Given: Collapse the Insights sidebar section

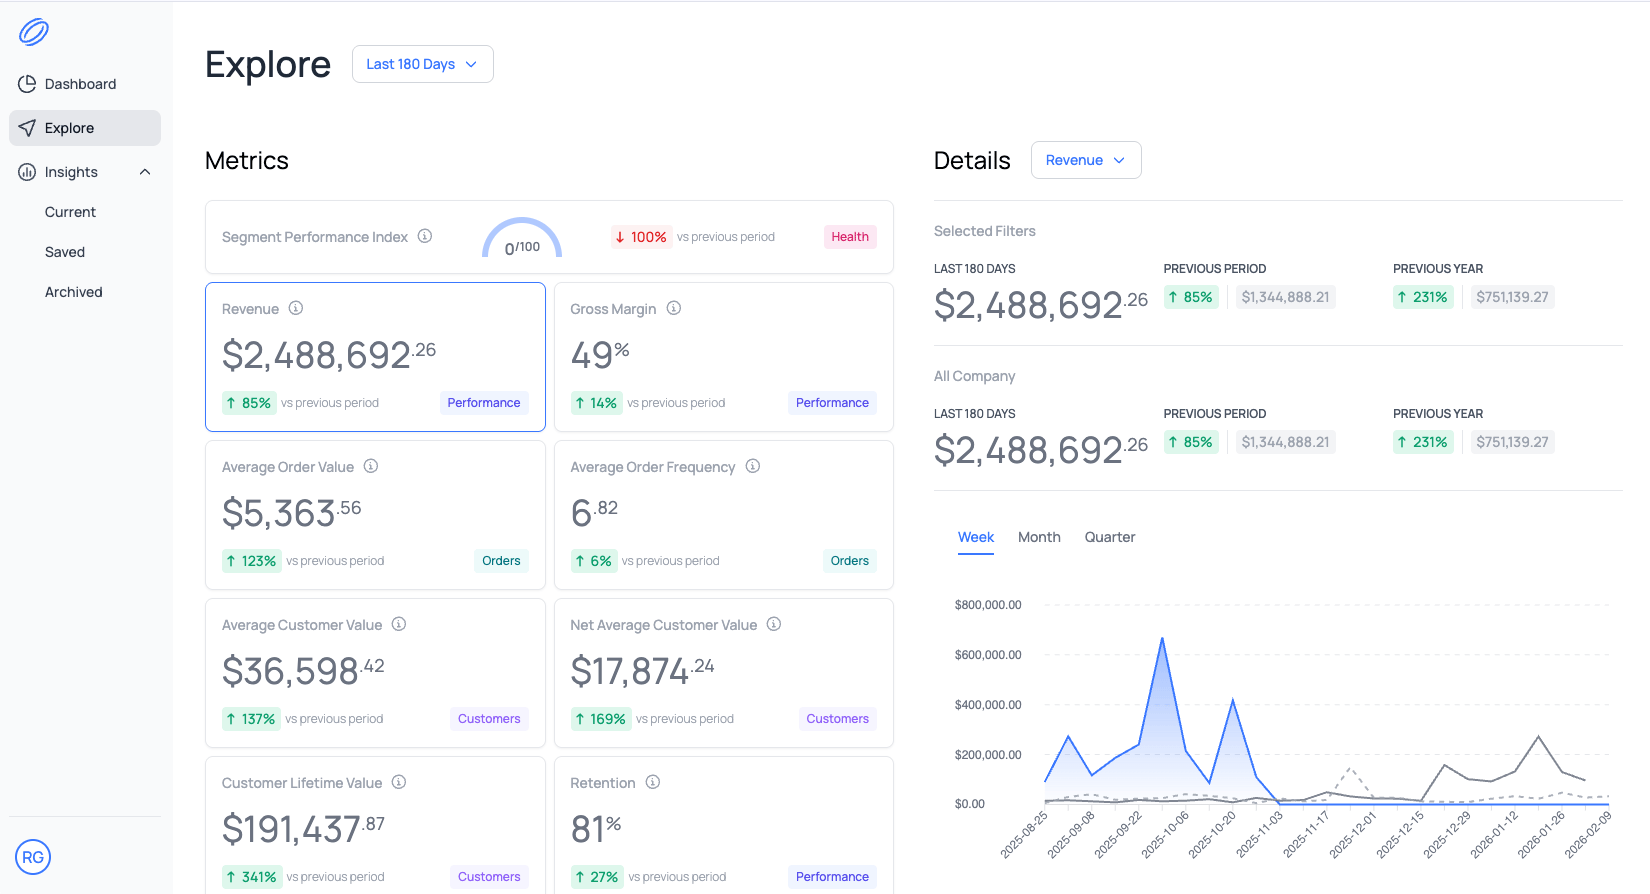Looking at the screenshot, I should pyautogui.click(x=145, y=172).
